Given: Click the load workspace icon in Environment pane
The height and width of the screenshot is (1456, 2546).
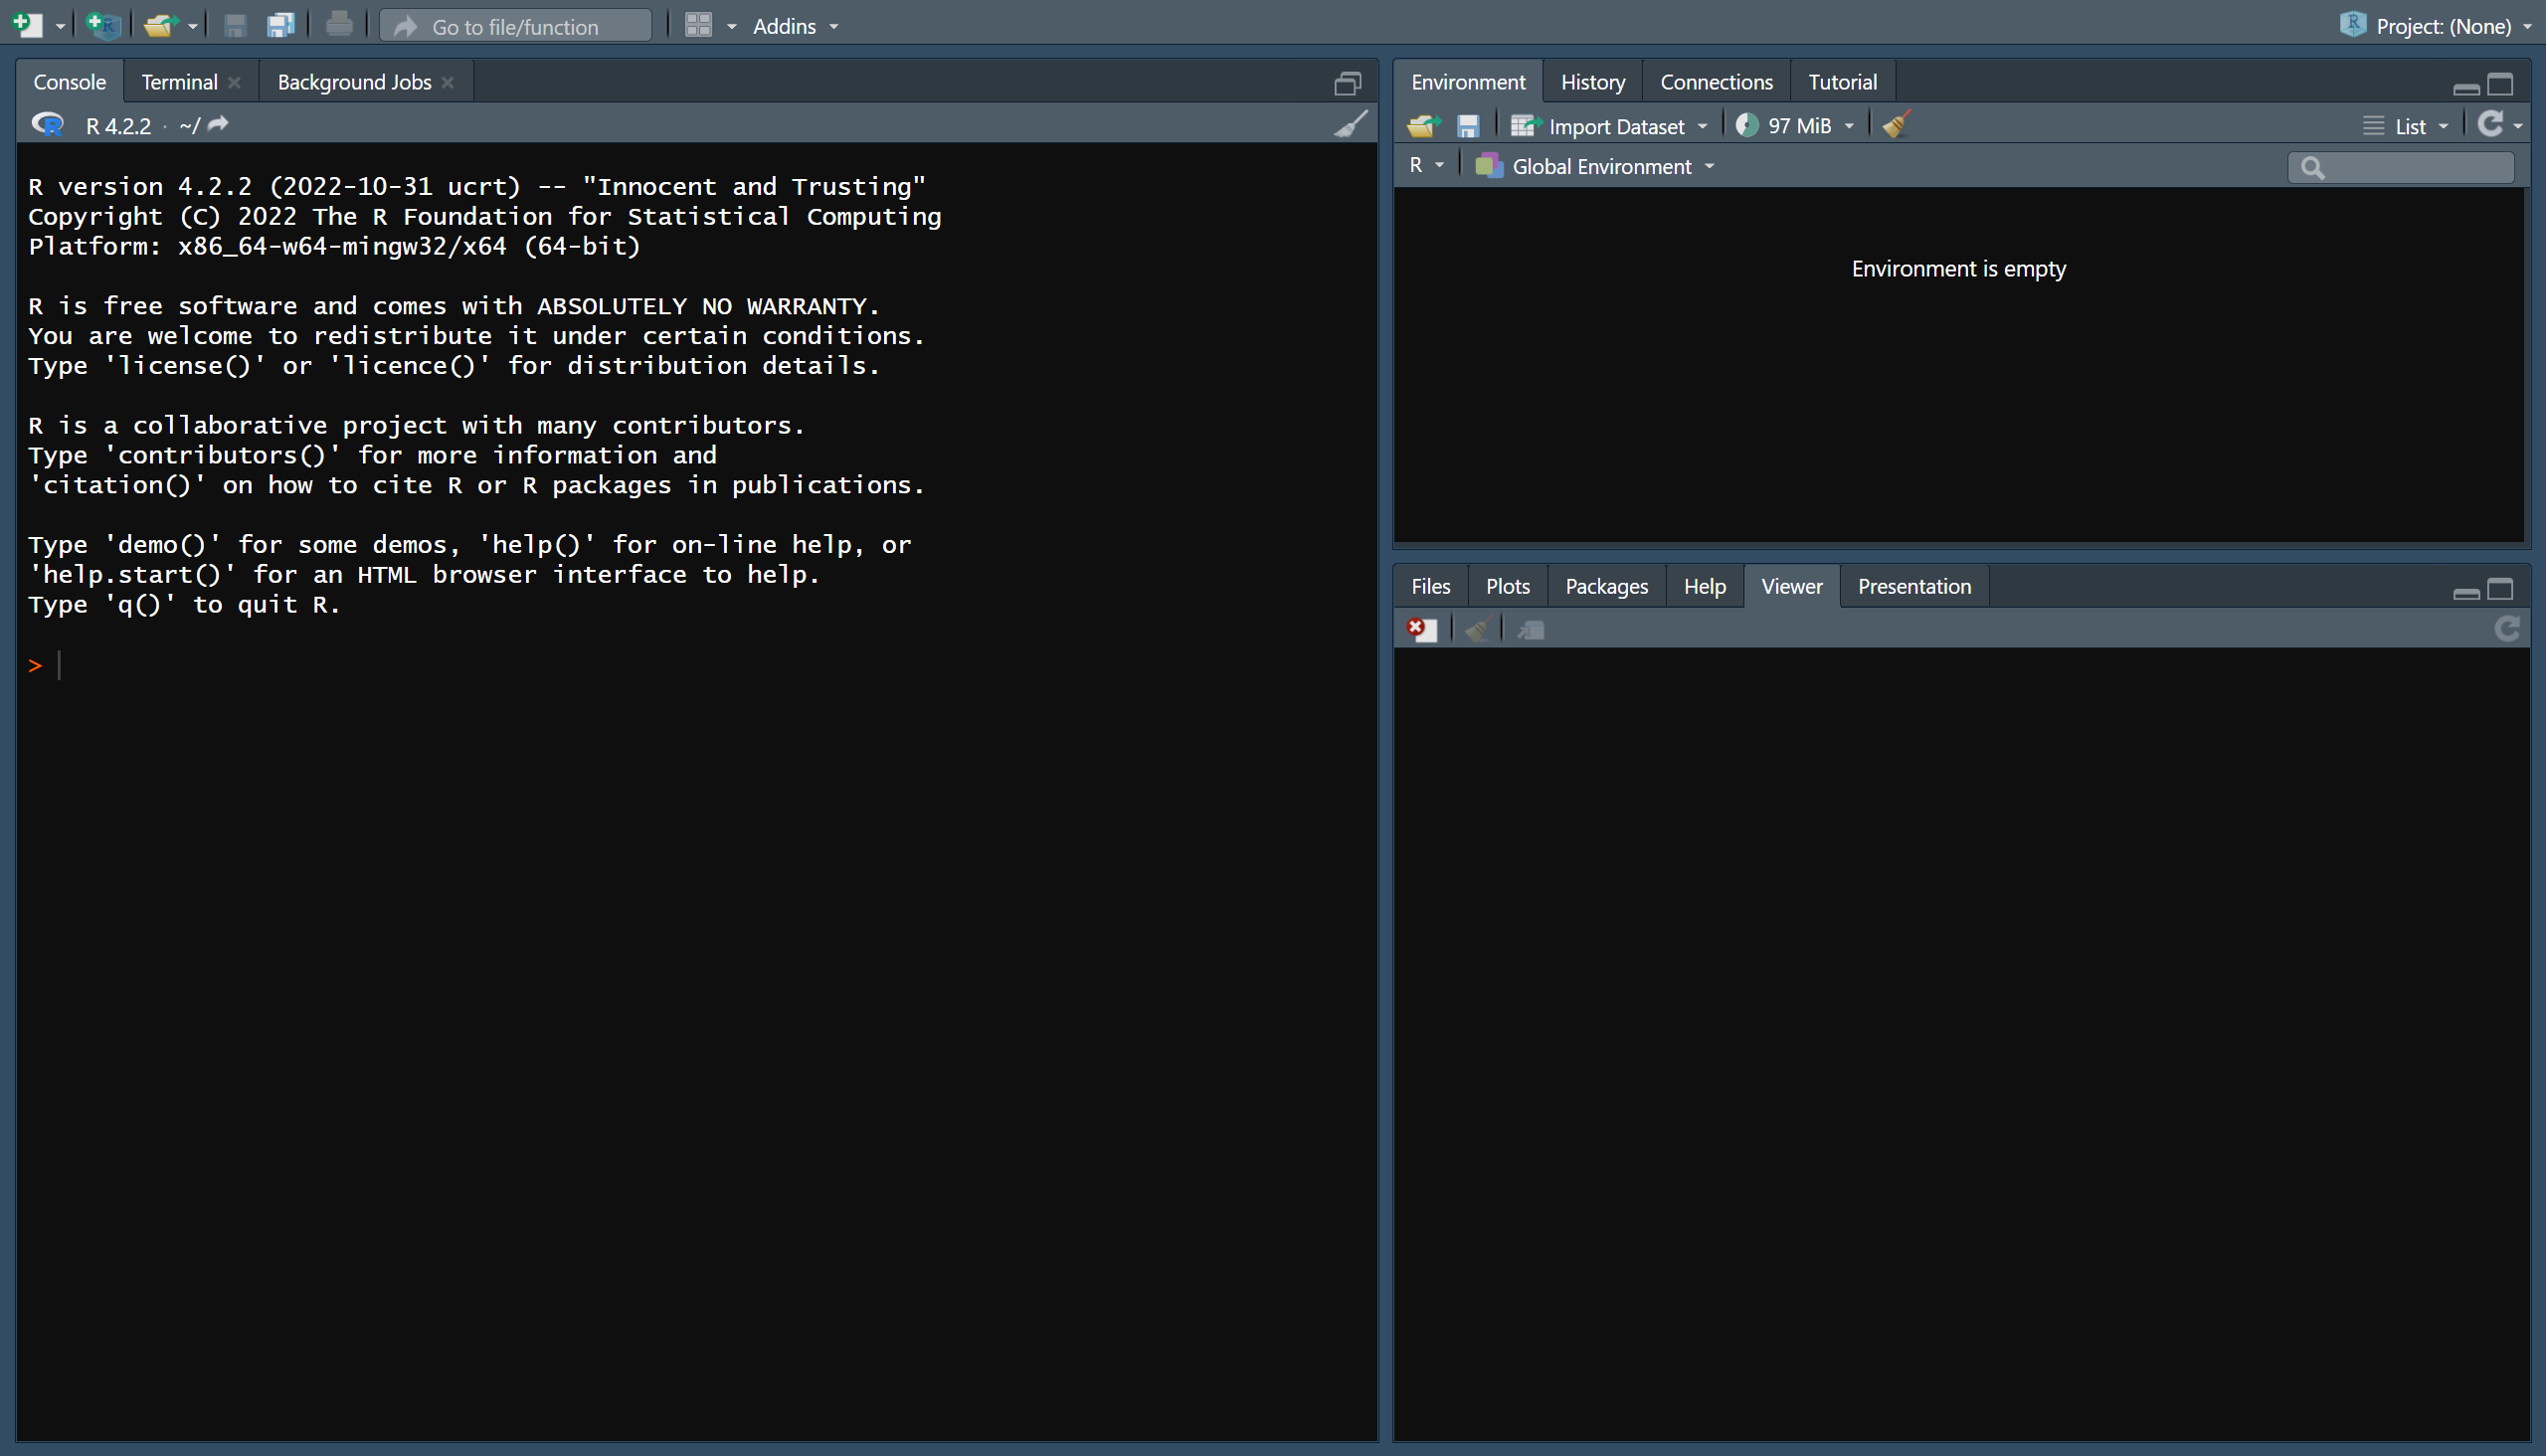Looking at the screenshot, I should 1422,126.
